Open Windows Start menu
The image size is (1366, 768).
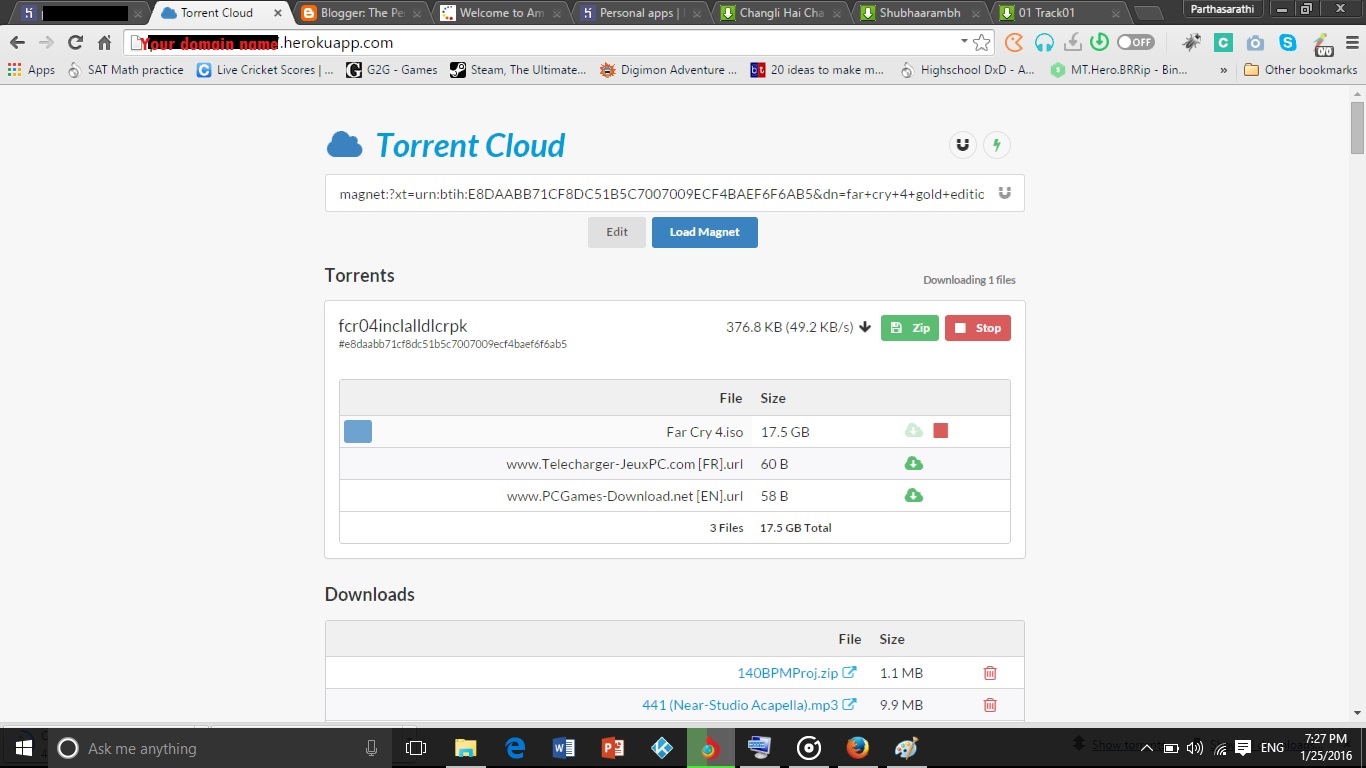pyautogui.click(x=24, y=748)
